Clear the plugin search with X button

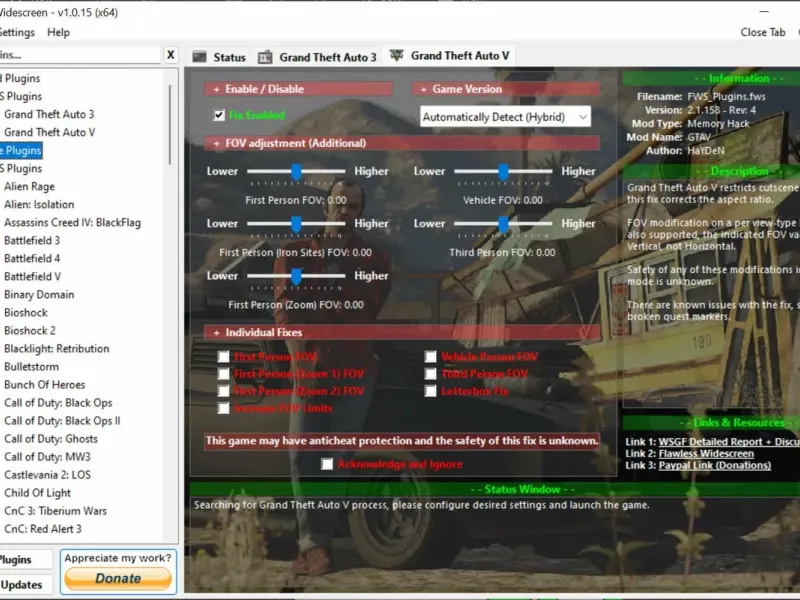coord(171,55)
